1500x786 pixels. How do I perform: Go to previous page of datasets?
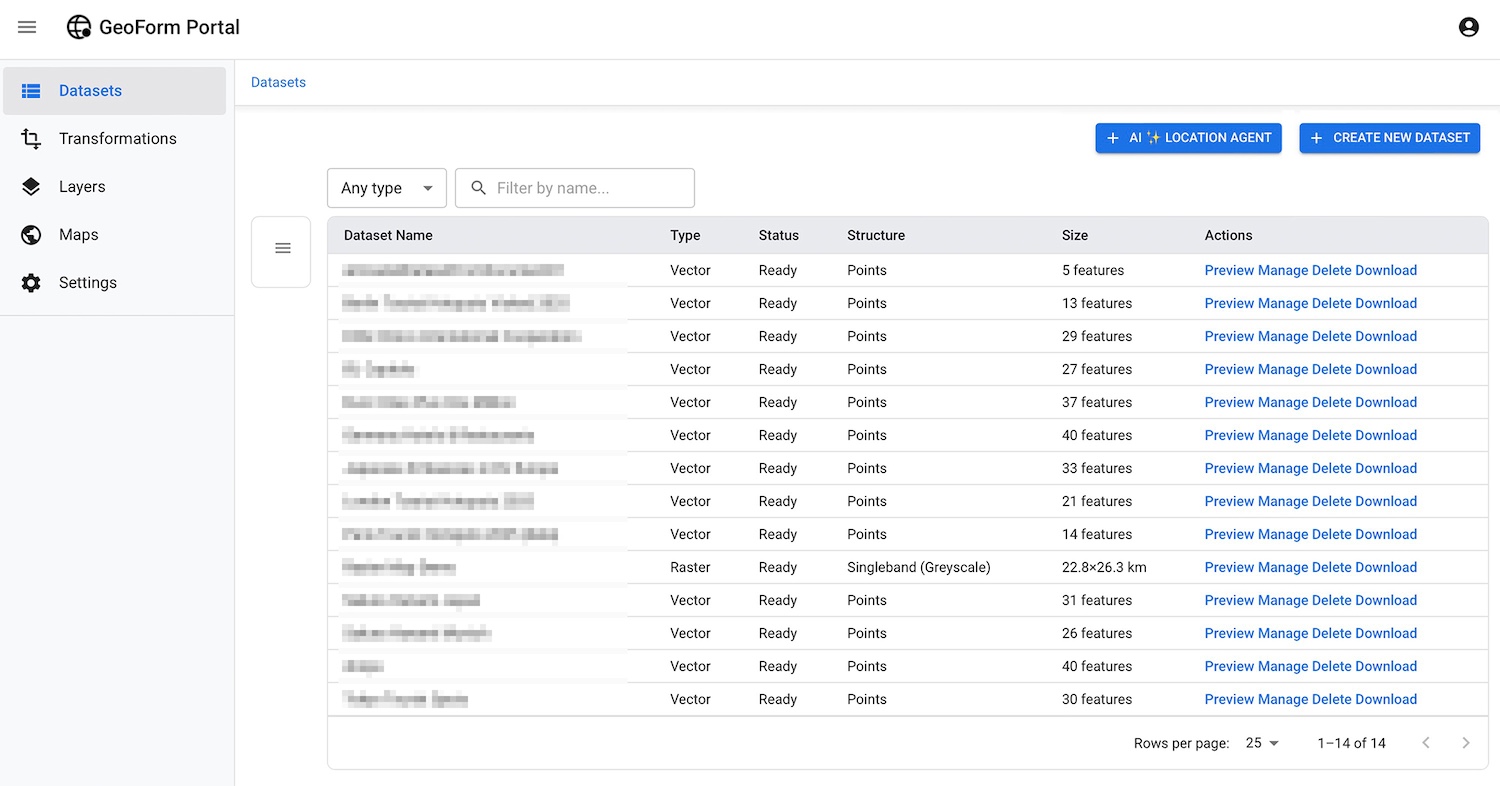[1426, 743]
